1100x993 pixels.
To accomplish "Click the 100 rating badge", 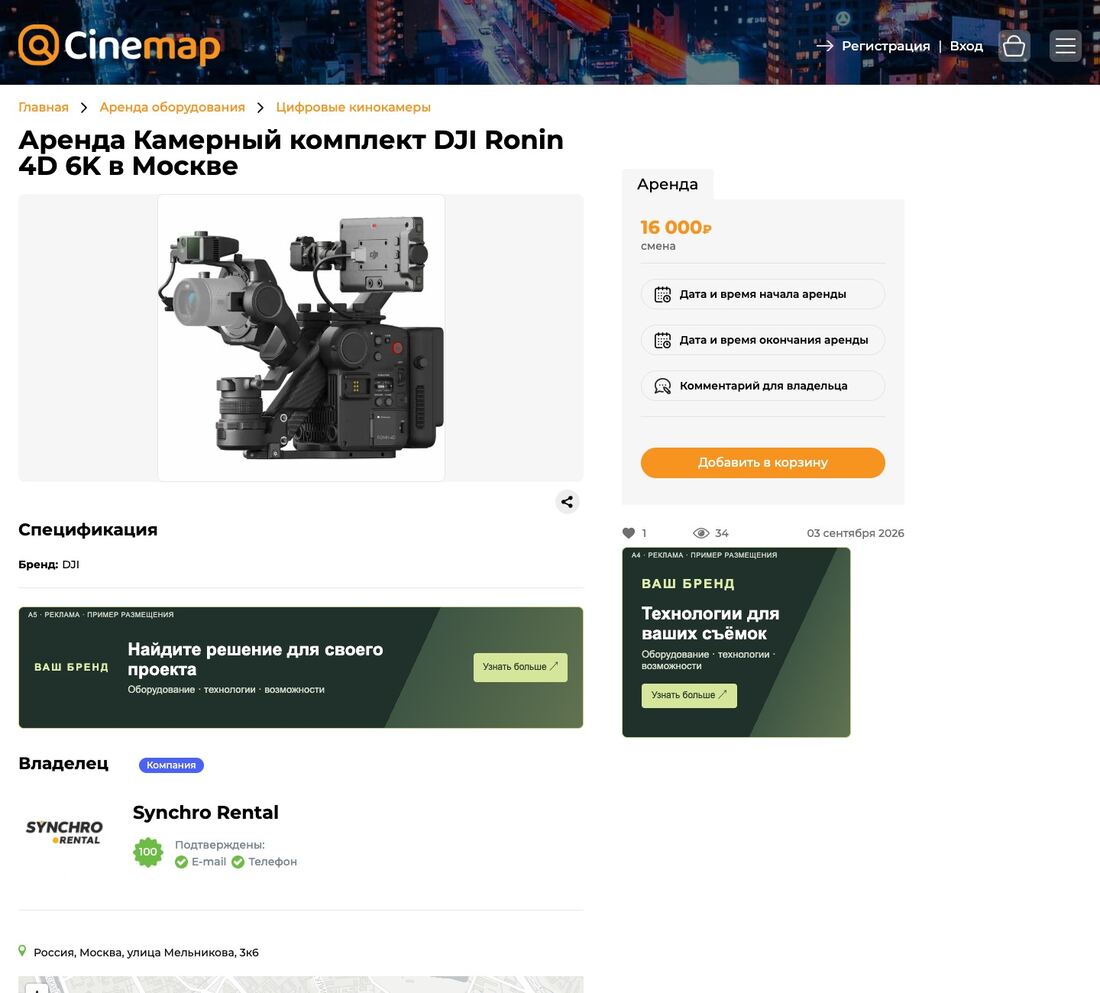I will tap(148, 852).
